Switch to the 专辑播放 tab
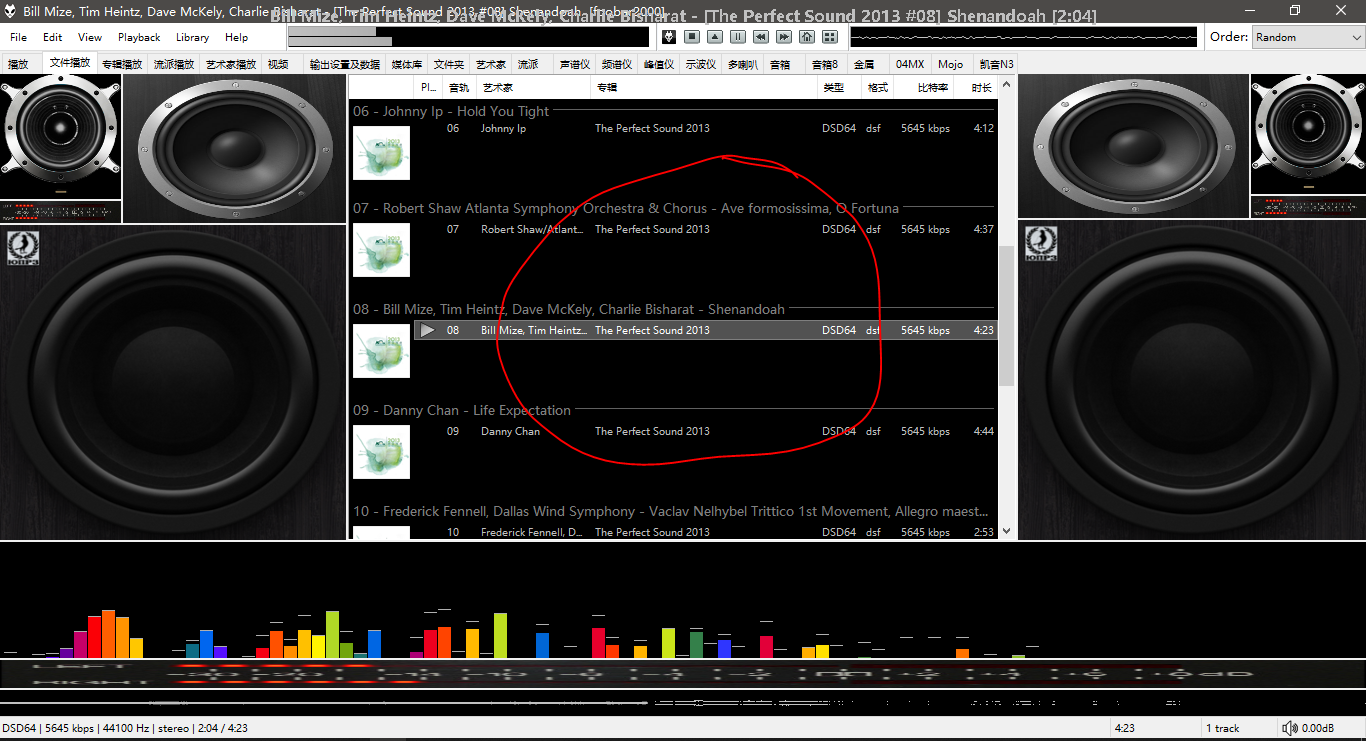The width and height of the screenshot is (1366, 741). tap(122, 64)
